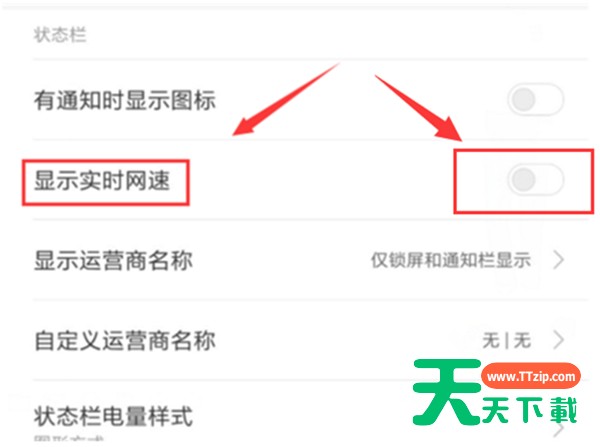Tap the 有通知时显示图标 label text

click(x=125, y=100)
